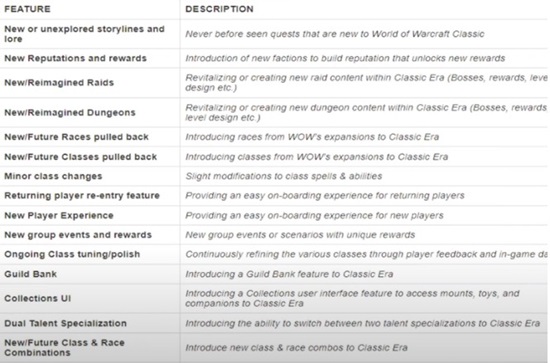Click the FEATURE column header
Screen dimensions: 550x363
(x=27, y=9)
